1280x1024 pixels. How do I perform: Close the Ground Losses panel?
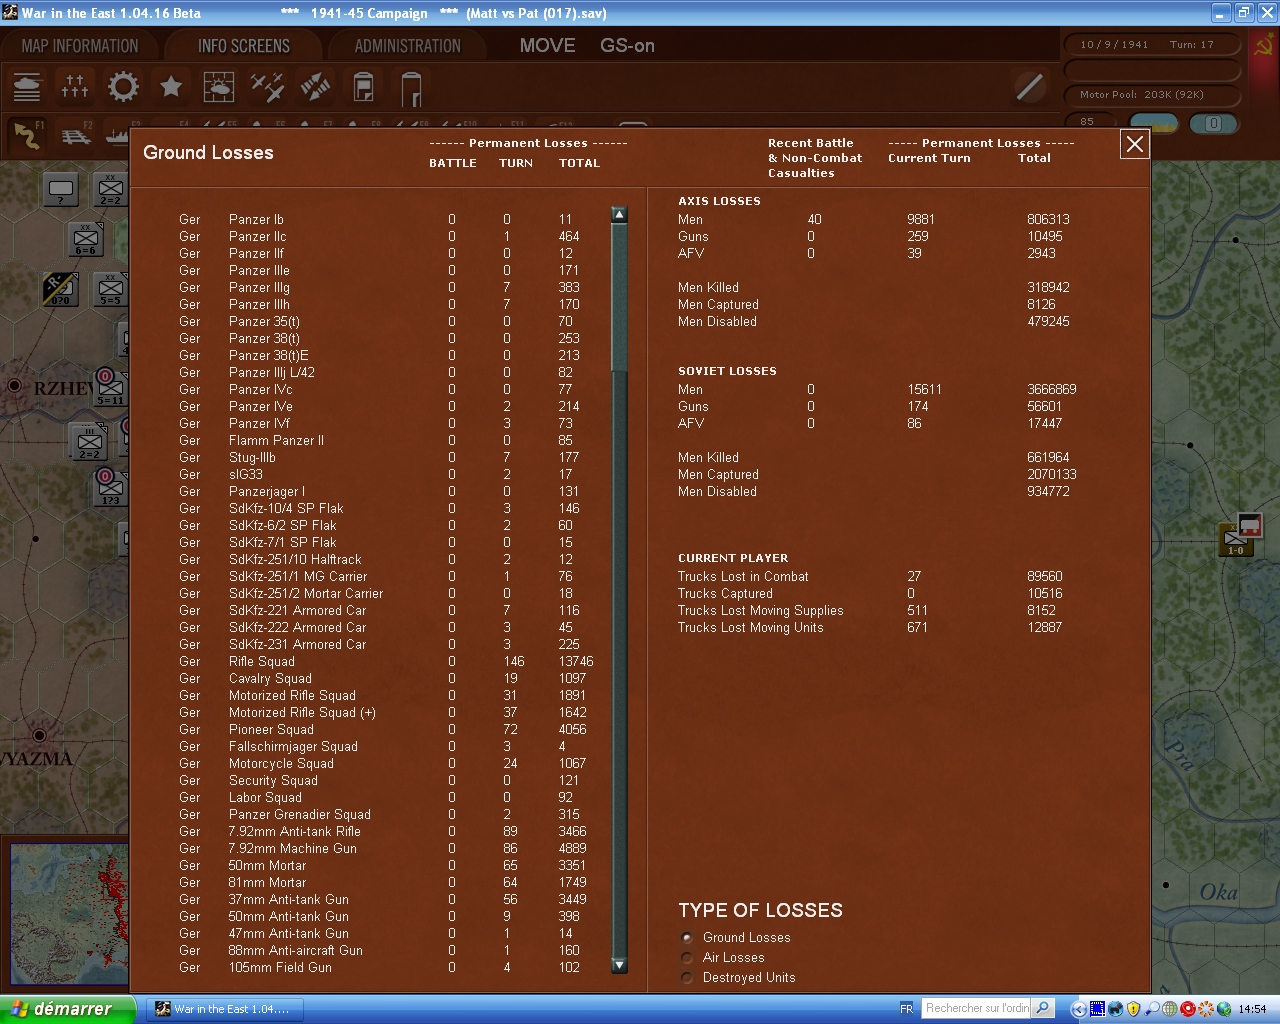click(1135, 144)
